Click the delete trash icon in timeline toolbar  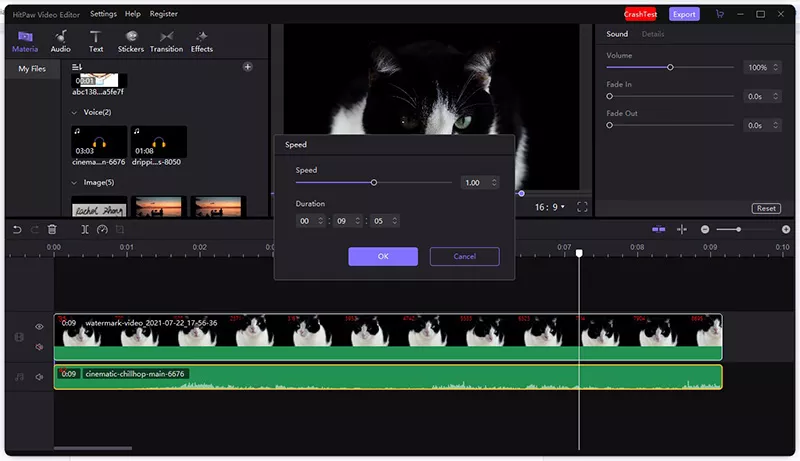52,229
